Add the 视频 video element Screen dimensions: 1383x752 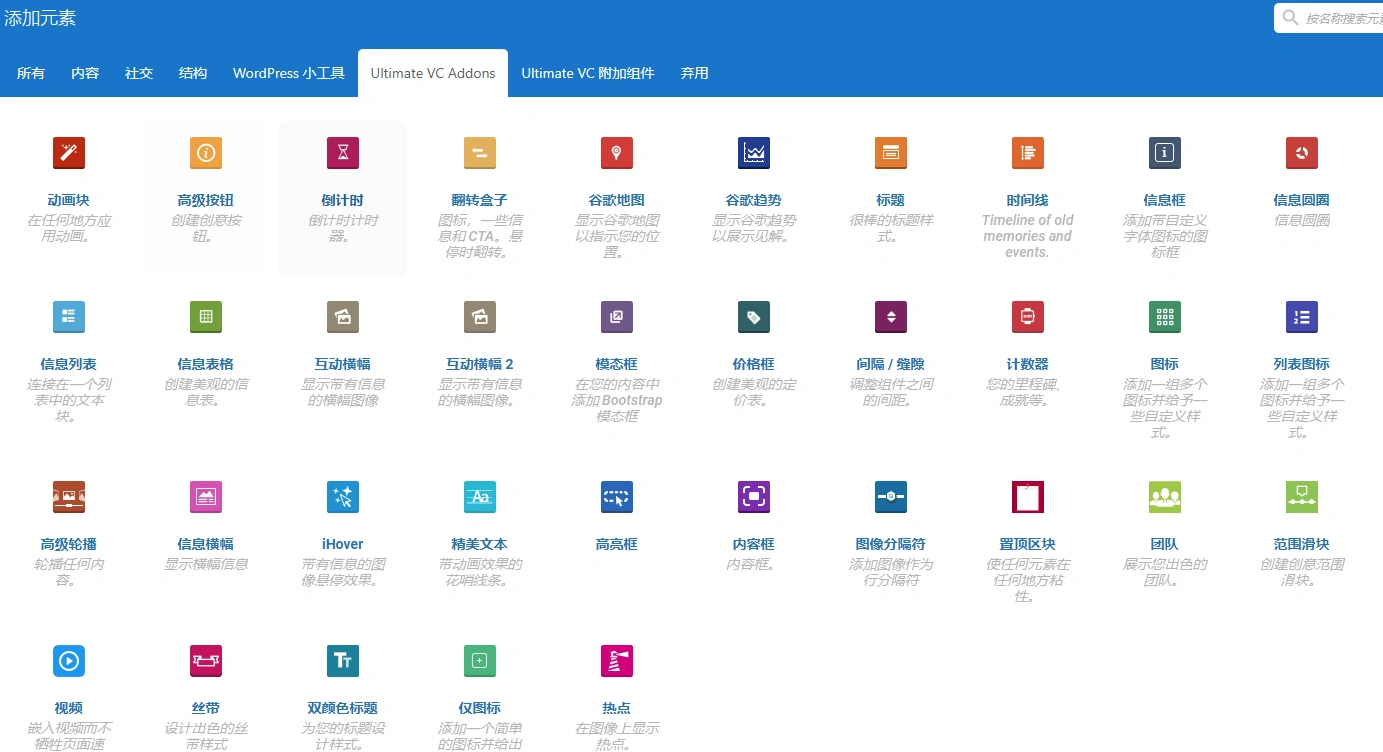(x=68, y=661)
